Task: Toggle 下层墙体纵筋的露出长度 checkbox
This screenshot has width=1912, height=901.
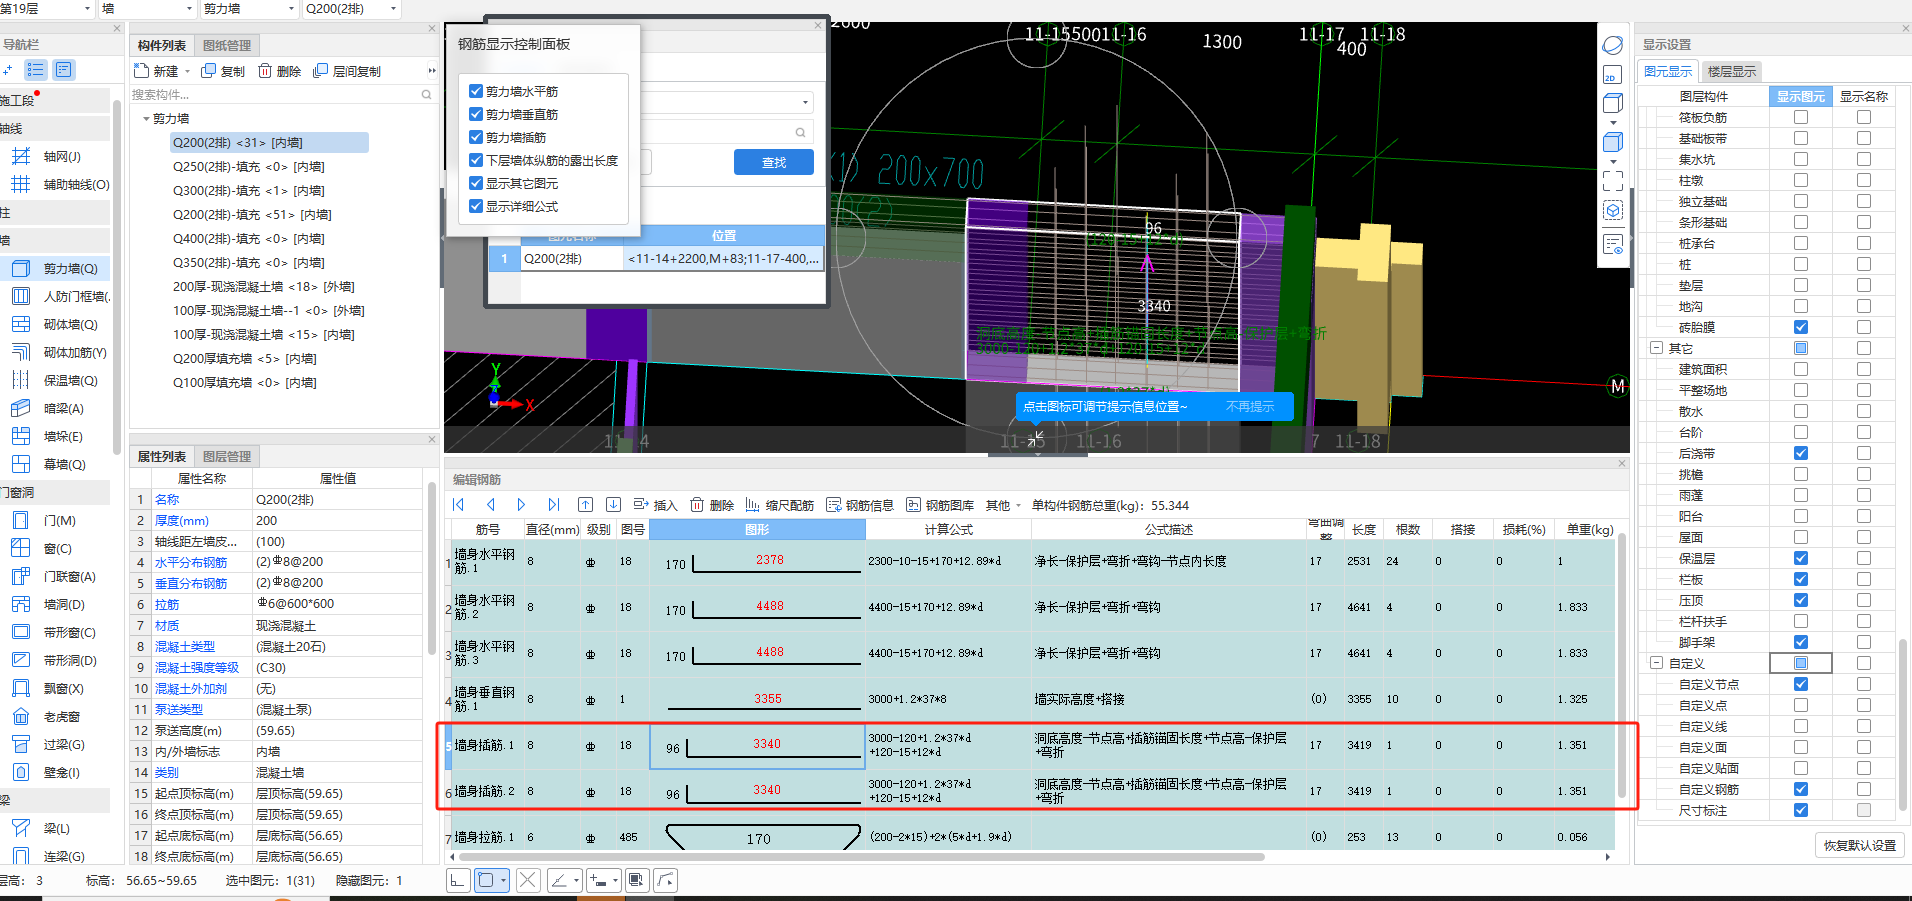Action: [x=476, y=160]
